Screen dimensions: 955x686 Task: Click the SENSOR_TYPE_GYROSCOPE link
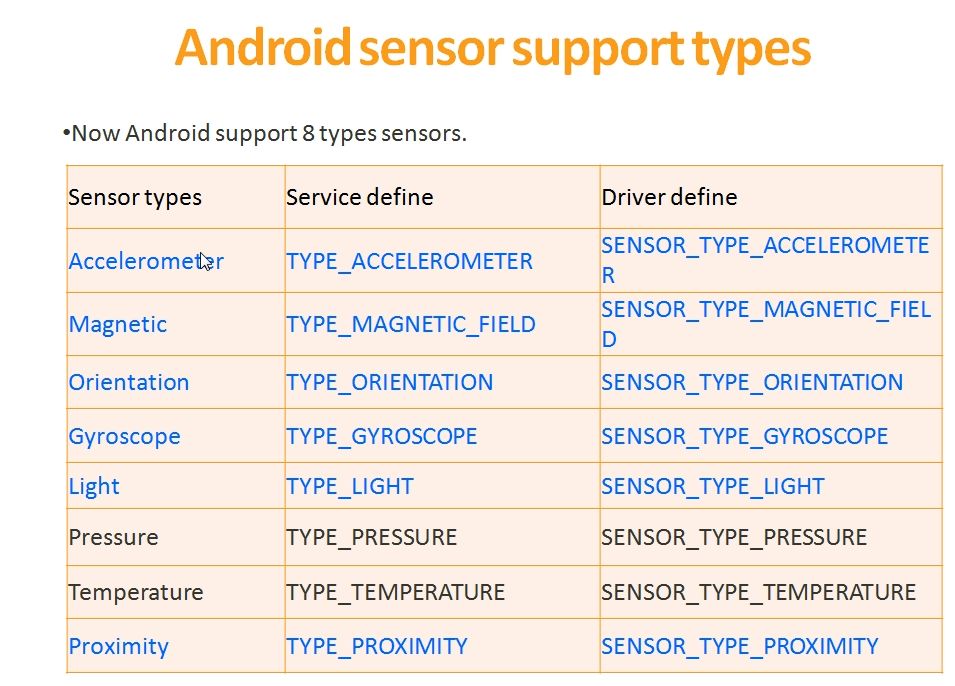click(x=744, y=436)
